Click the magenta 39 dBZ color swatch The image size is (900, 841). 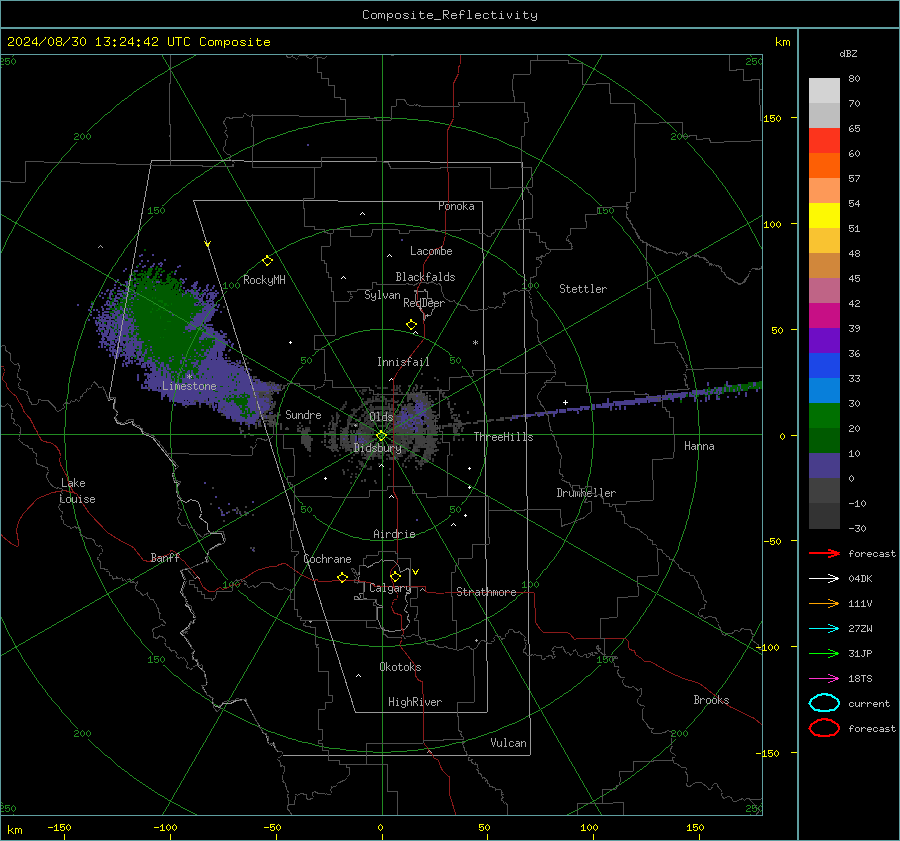tap(824, 316)
